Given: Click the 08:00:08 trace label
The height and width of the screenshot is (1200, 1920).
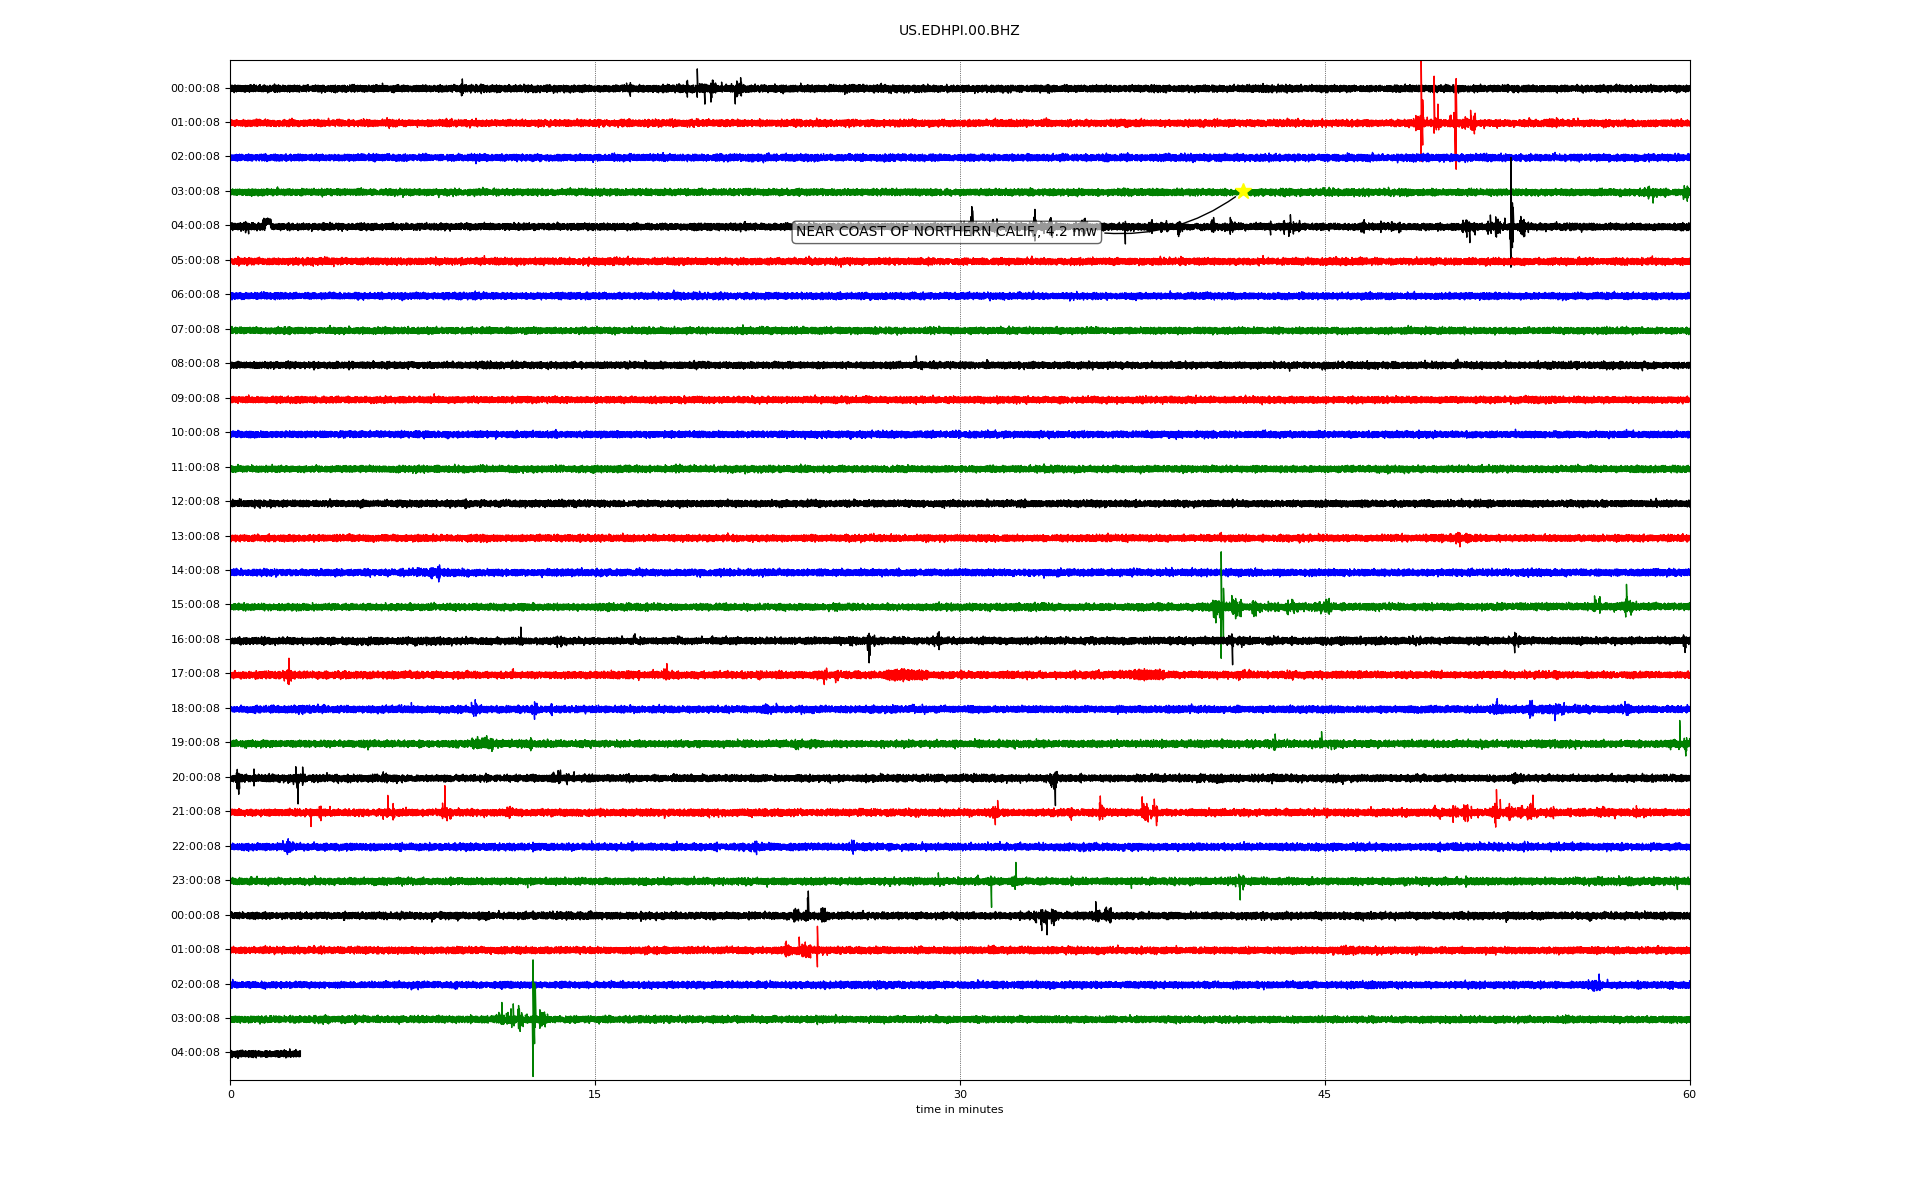Looking at the screenshot, I should pyautogui.click(x=195, y=364).
